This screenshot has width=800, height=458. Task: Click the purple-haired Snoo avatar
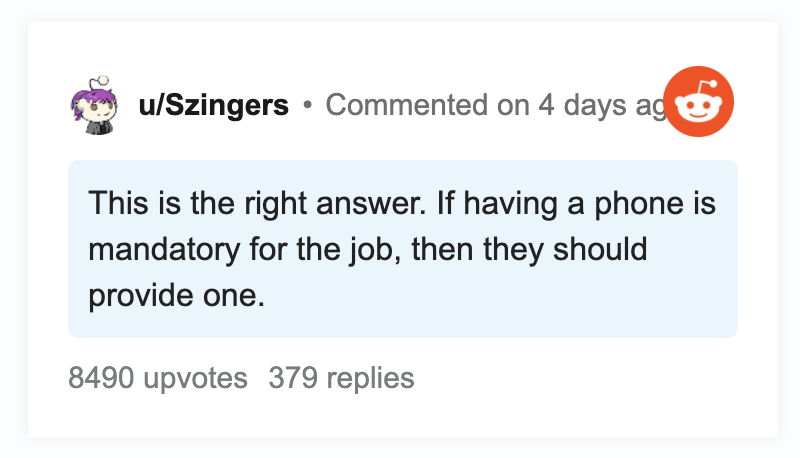pyautogui.click(x=95, y=106)
